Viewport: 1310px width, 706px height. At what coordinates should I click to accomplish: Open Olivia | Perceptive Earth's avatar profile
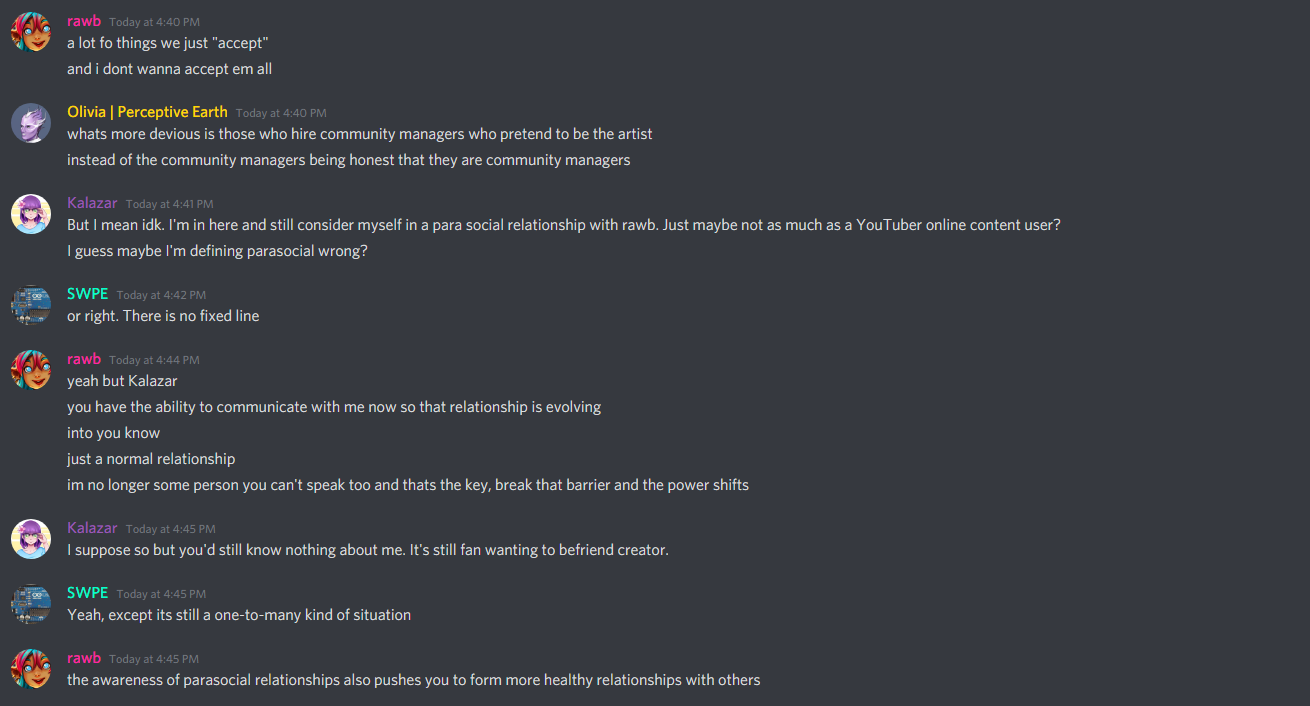pos(31,123)
